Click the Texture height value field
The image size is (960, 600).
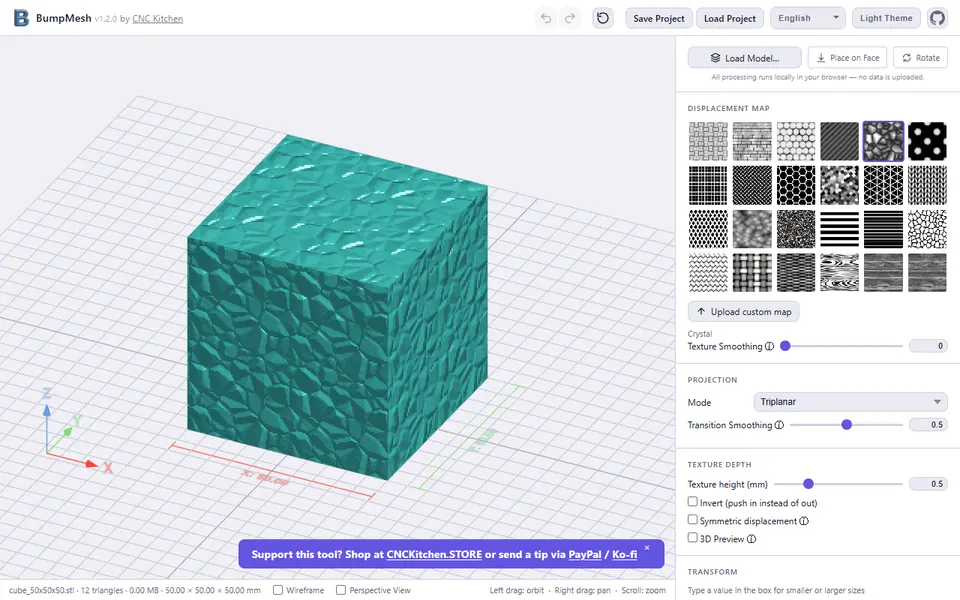click(x=928, y=484)
